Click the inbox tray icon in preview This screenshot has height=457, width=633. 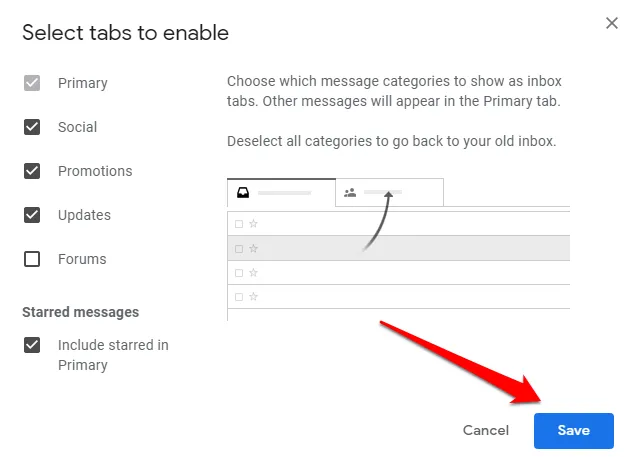242,192
